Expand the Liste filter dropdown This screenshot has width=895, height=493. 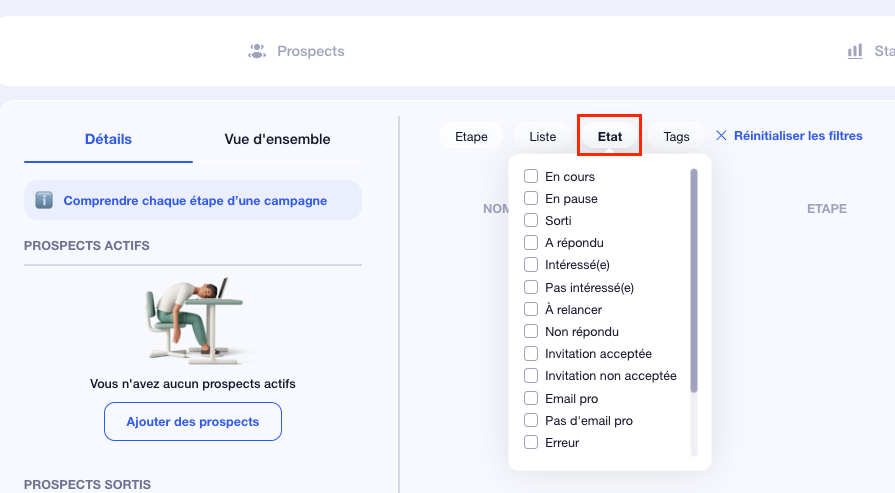coord(542,136)
